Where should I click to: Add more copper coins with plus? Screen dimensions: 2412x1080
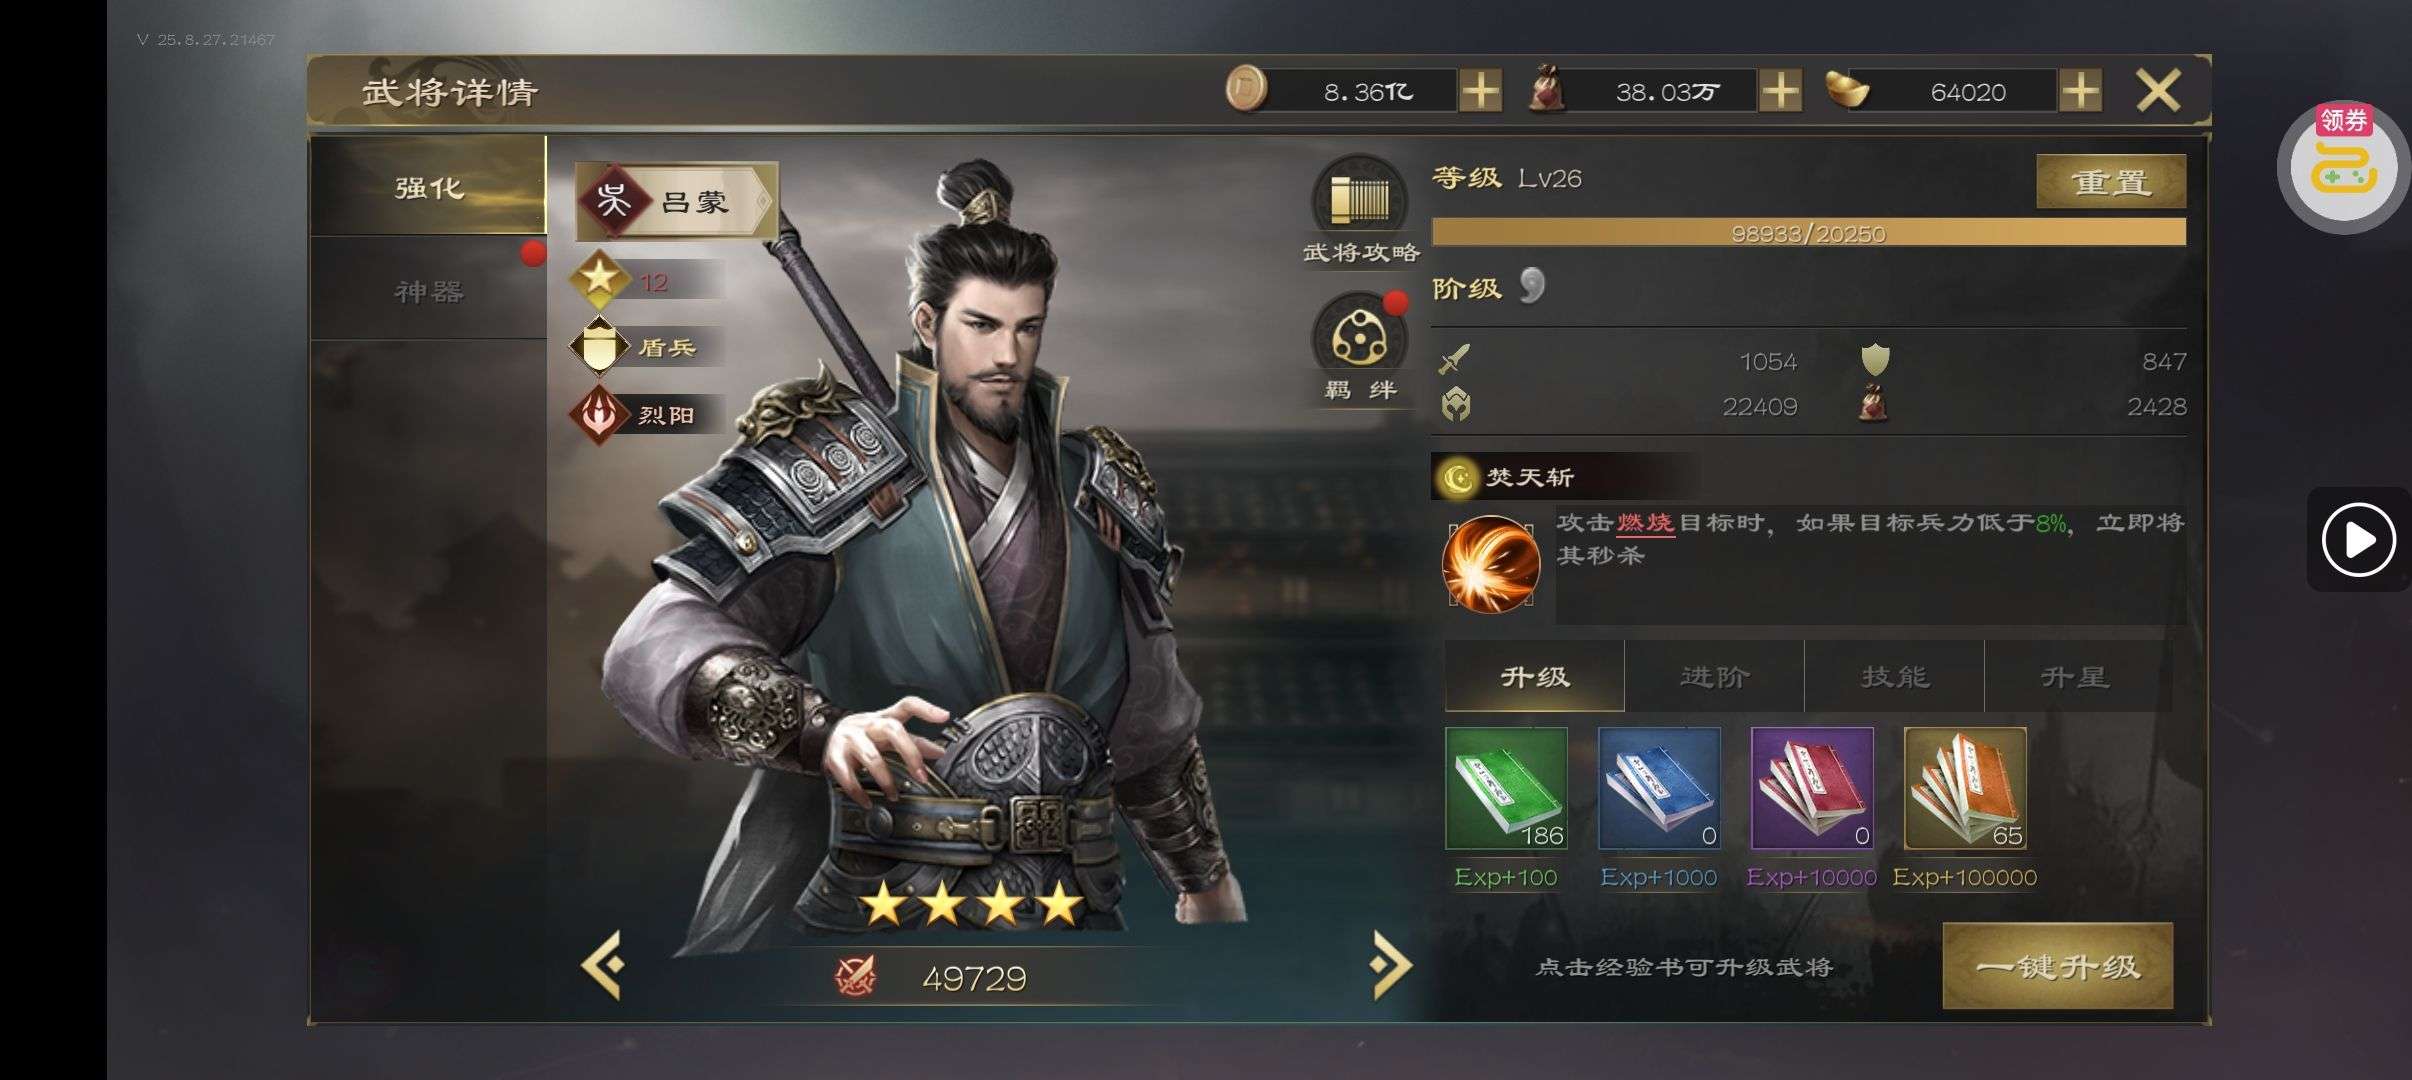[1480, 92]
